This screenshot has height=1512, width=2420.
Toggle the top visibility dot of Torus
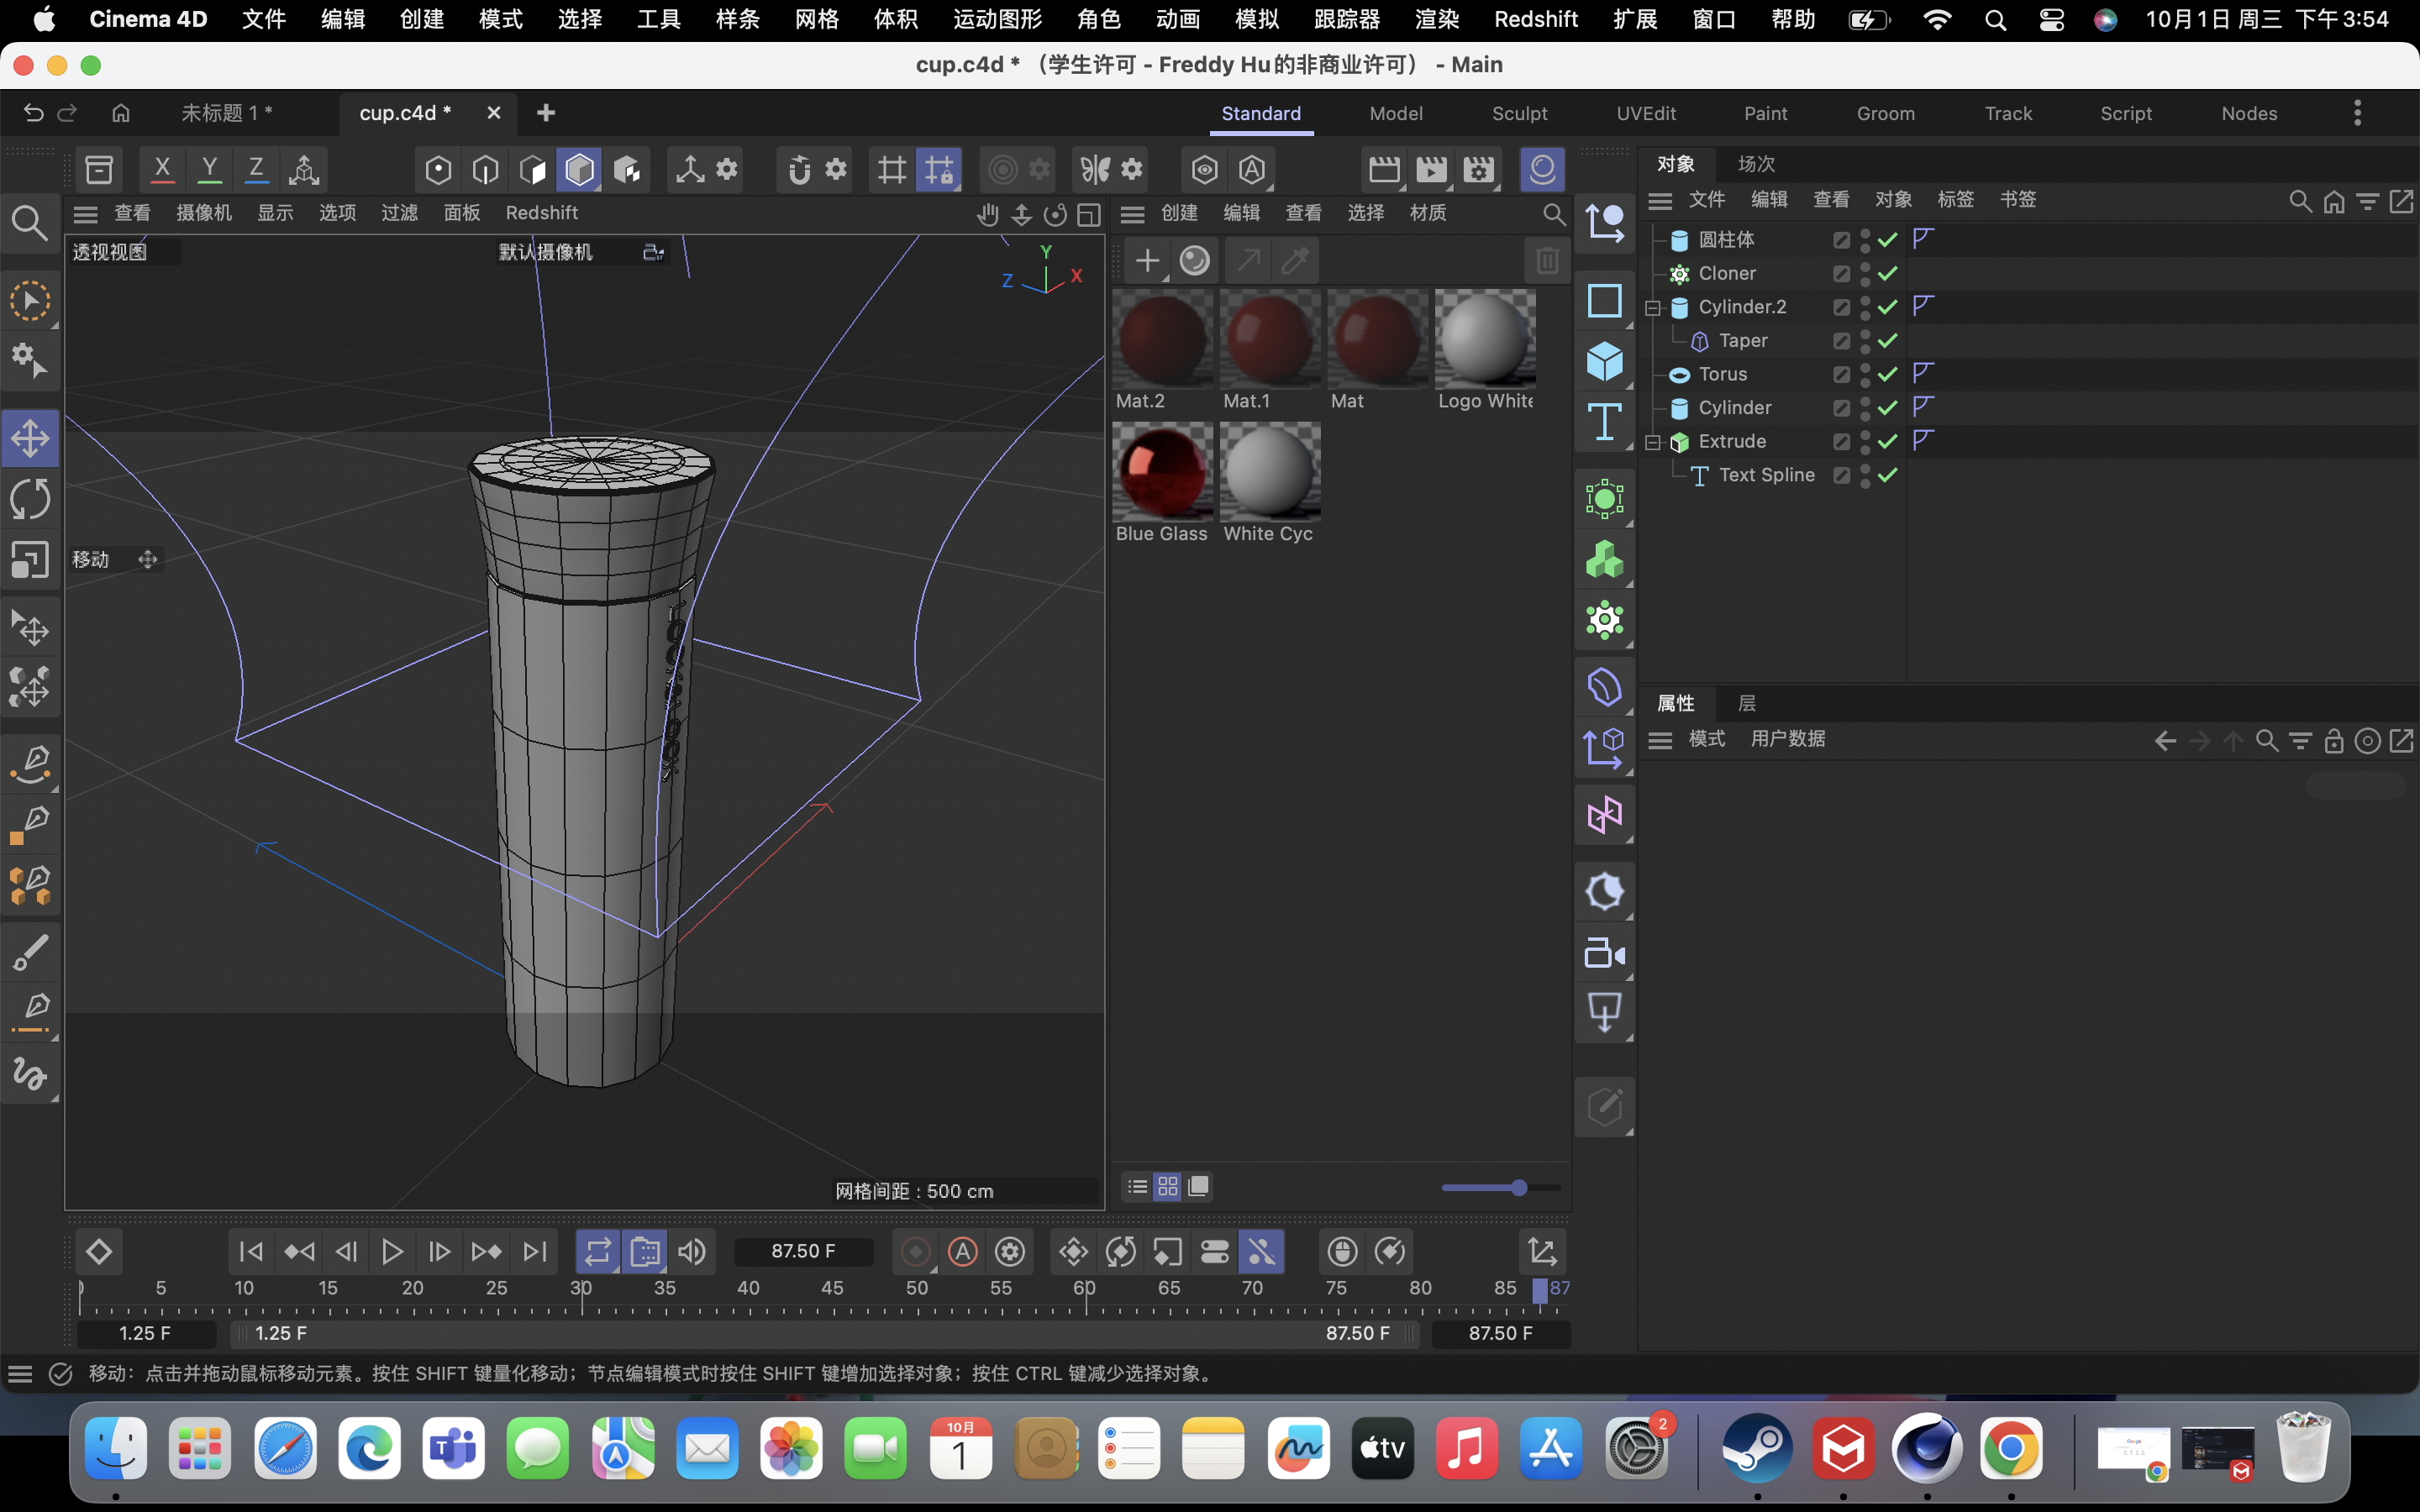pos(1866,369)
